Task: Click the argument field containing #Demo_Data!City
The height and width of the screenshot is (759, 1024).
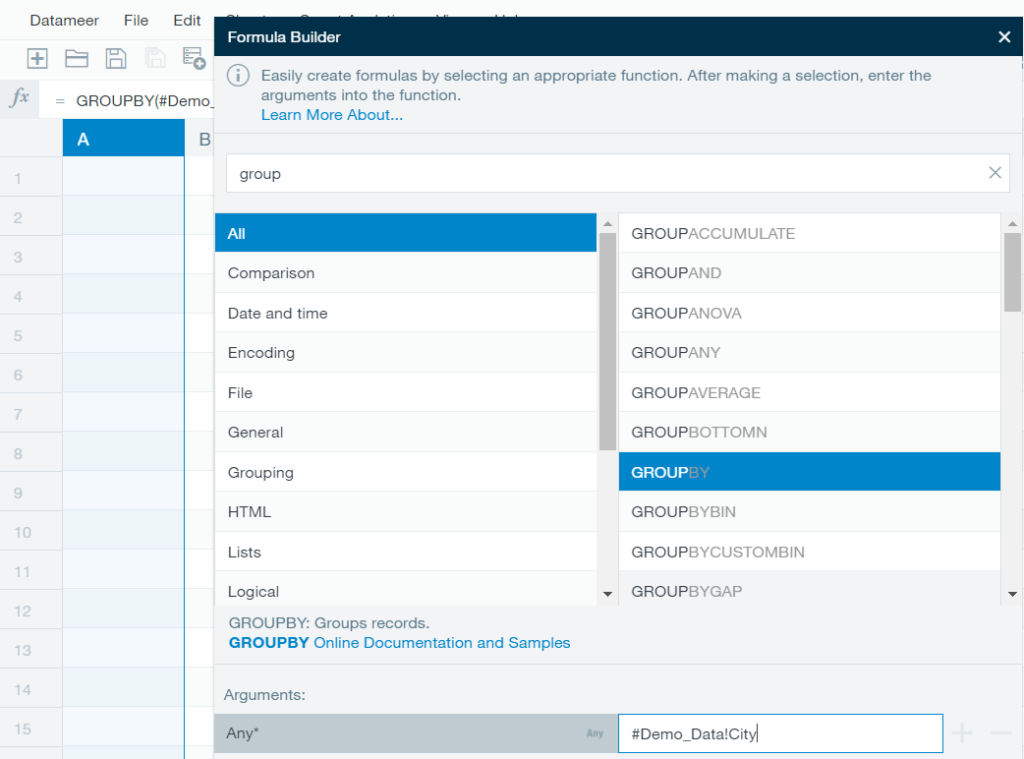Action: (780, 733)
